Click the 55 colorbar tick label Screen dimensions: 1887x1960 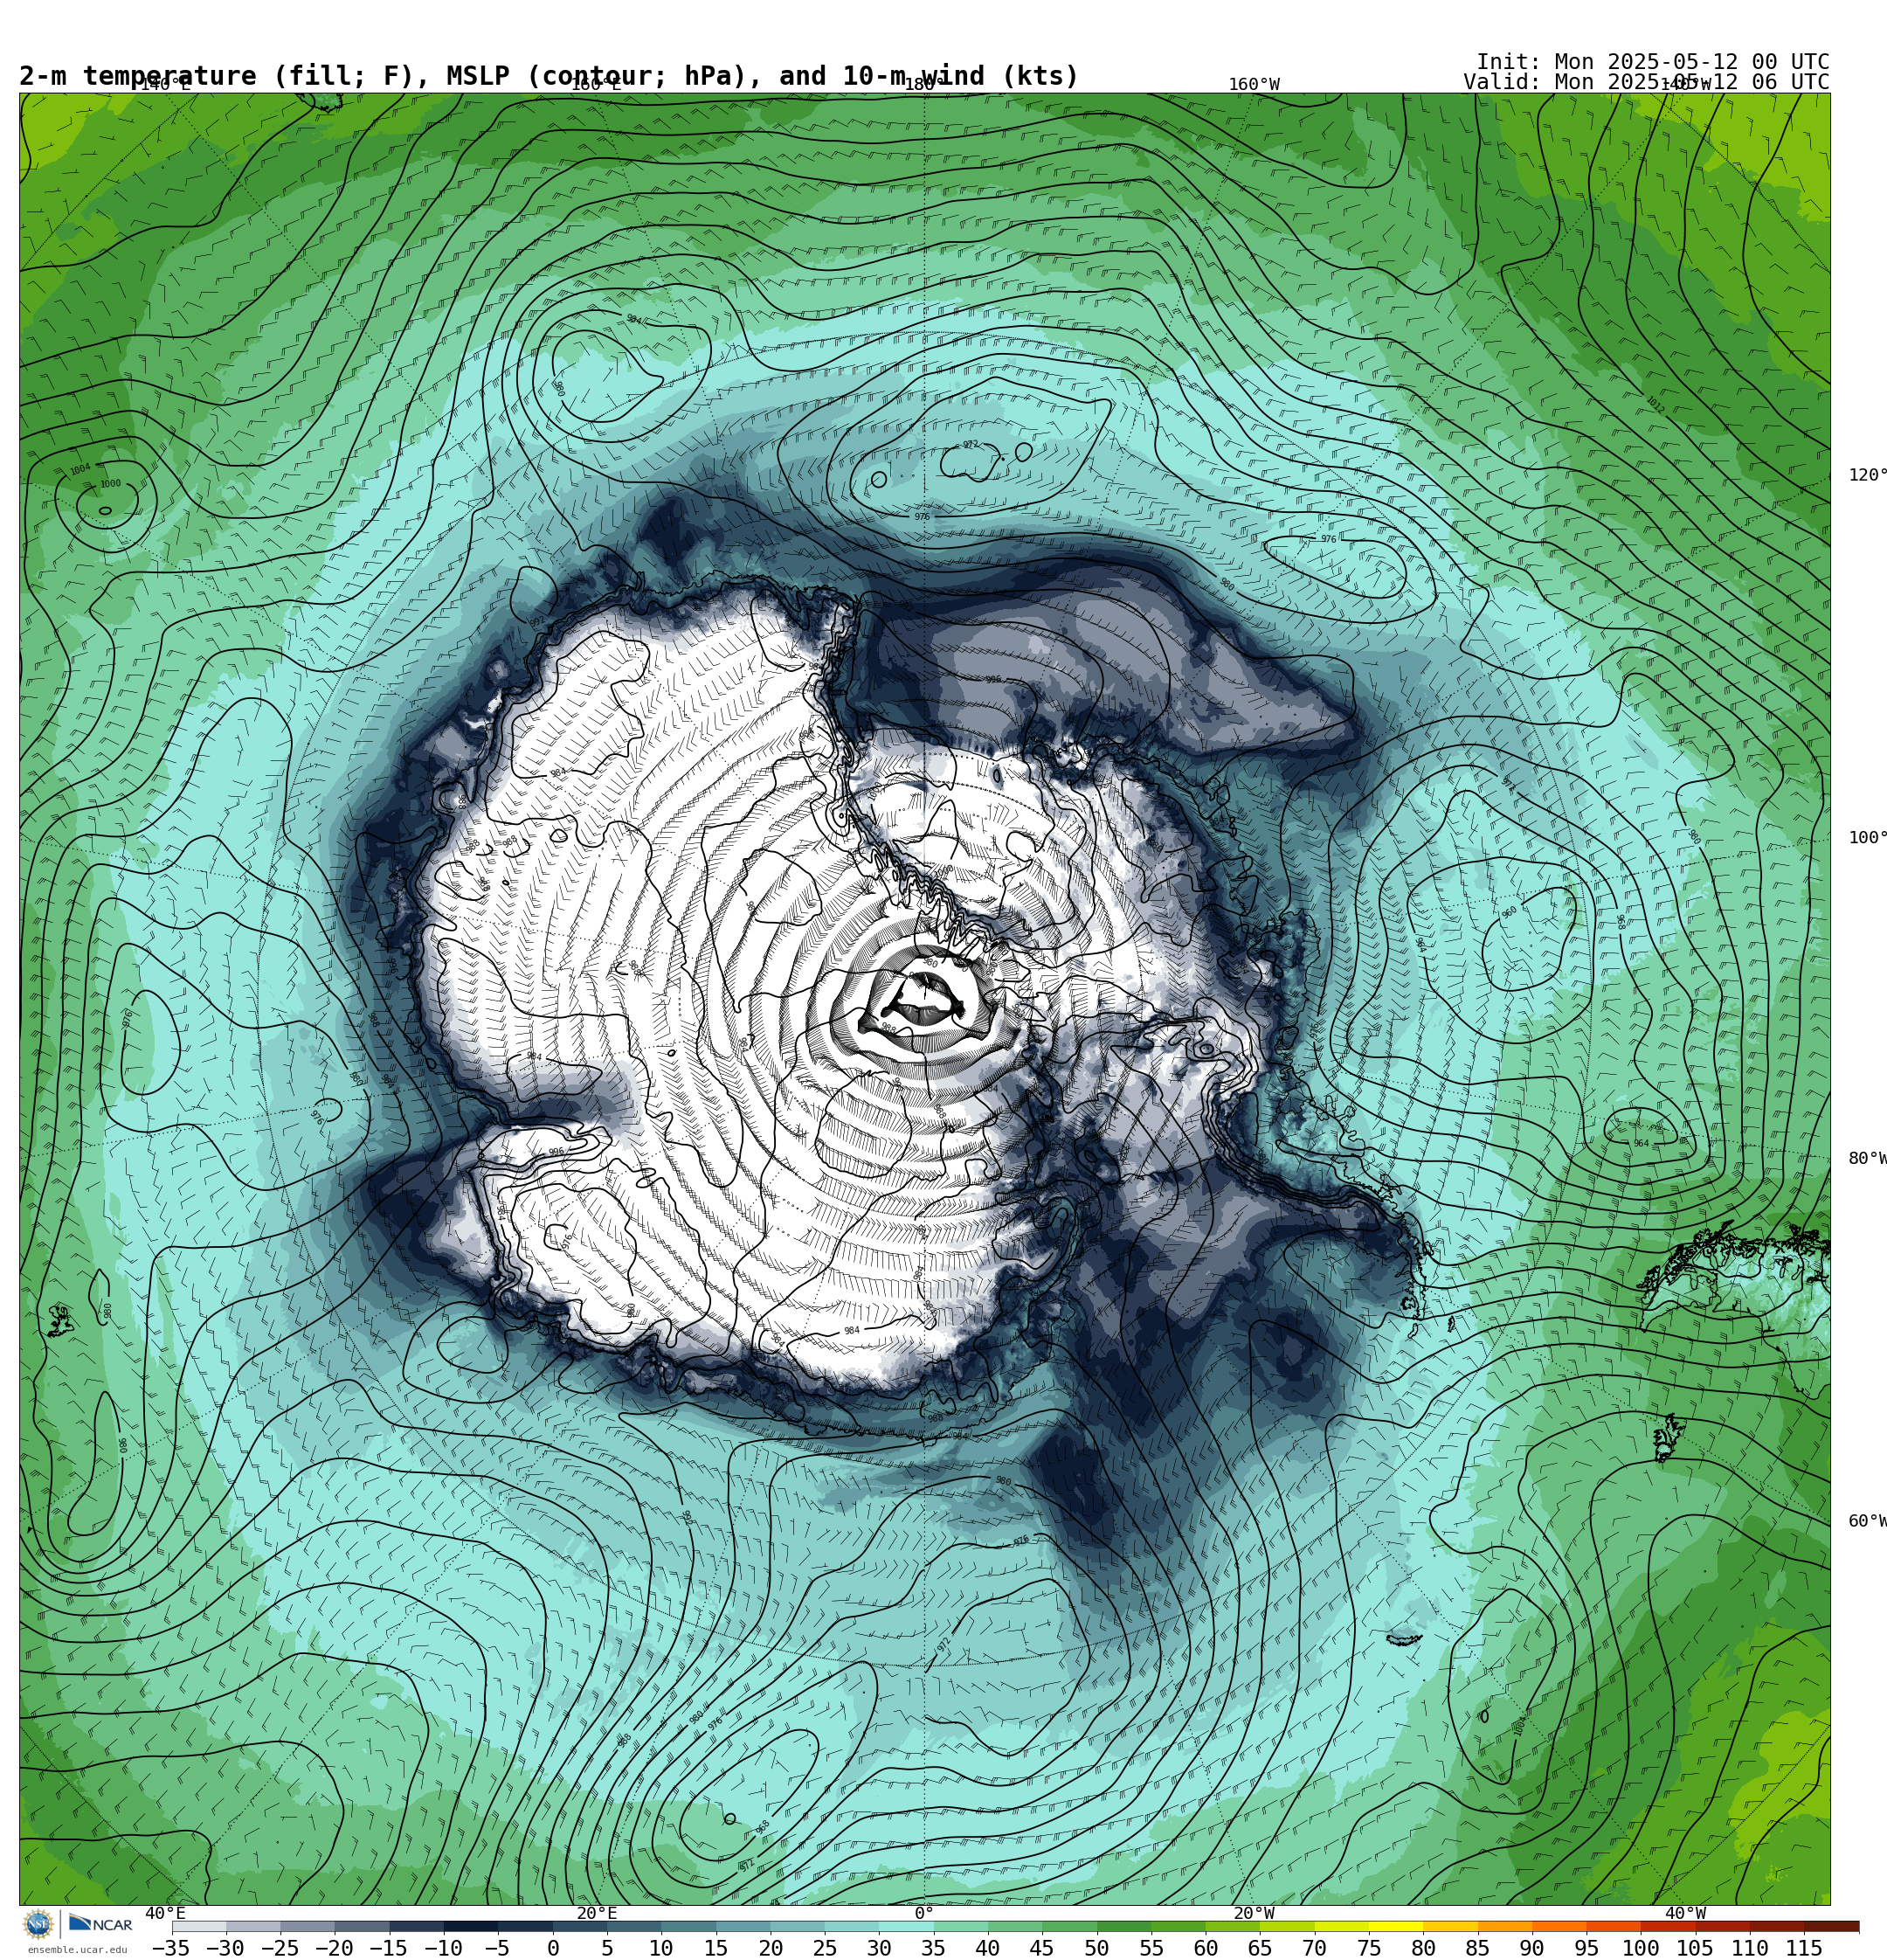click(1151, 1948)
